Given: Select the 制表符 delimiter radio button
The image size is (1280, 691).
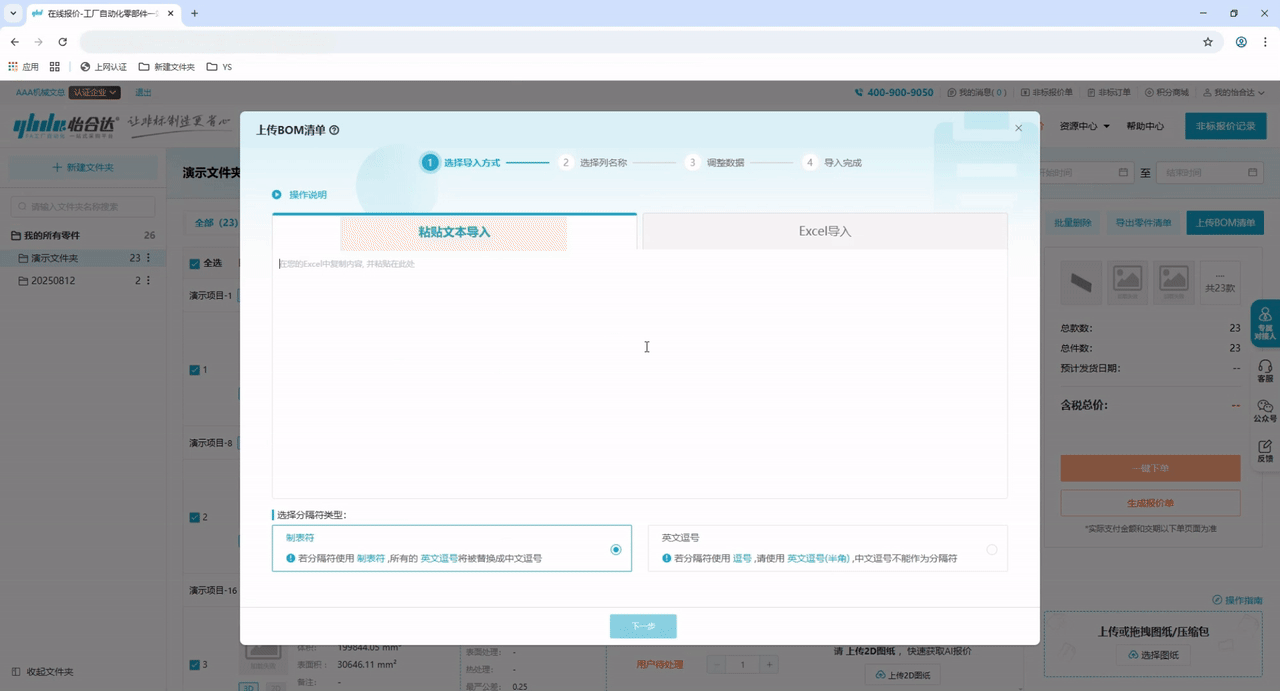Looking at the screenshot, I should coord(616,549).
